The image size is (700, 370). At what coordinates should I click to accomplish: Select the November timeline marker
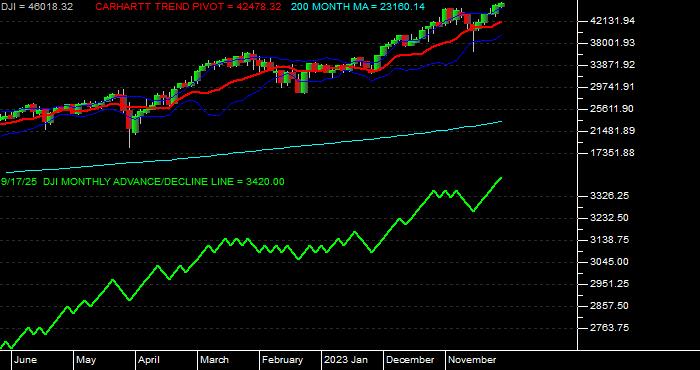(472, 360)
